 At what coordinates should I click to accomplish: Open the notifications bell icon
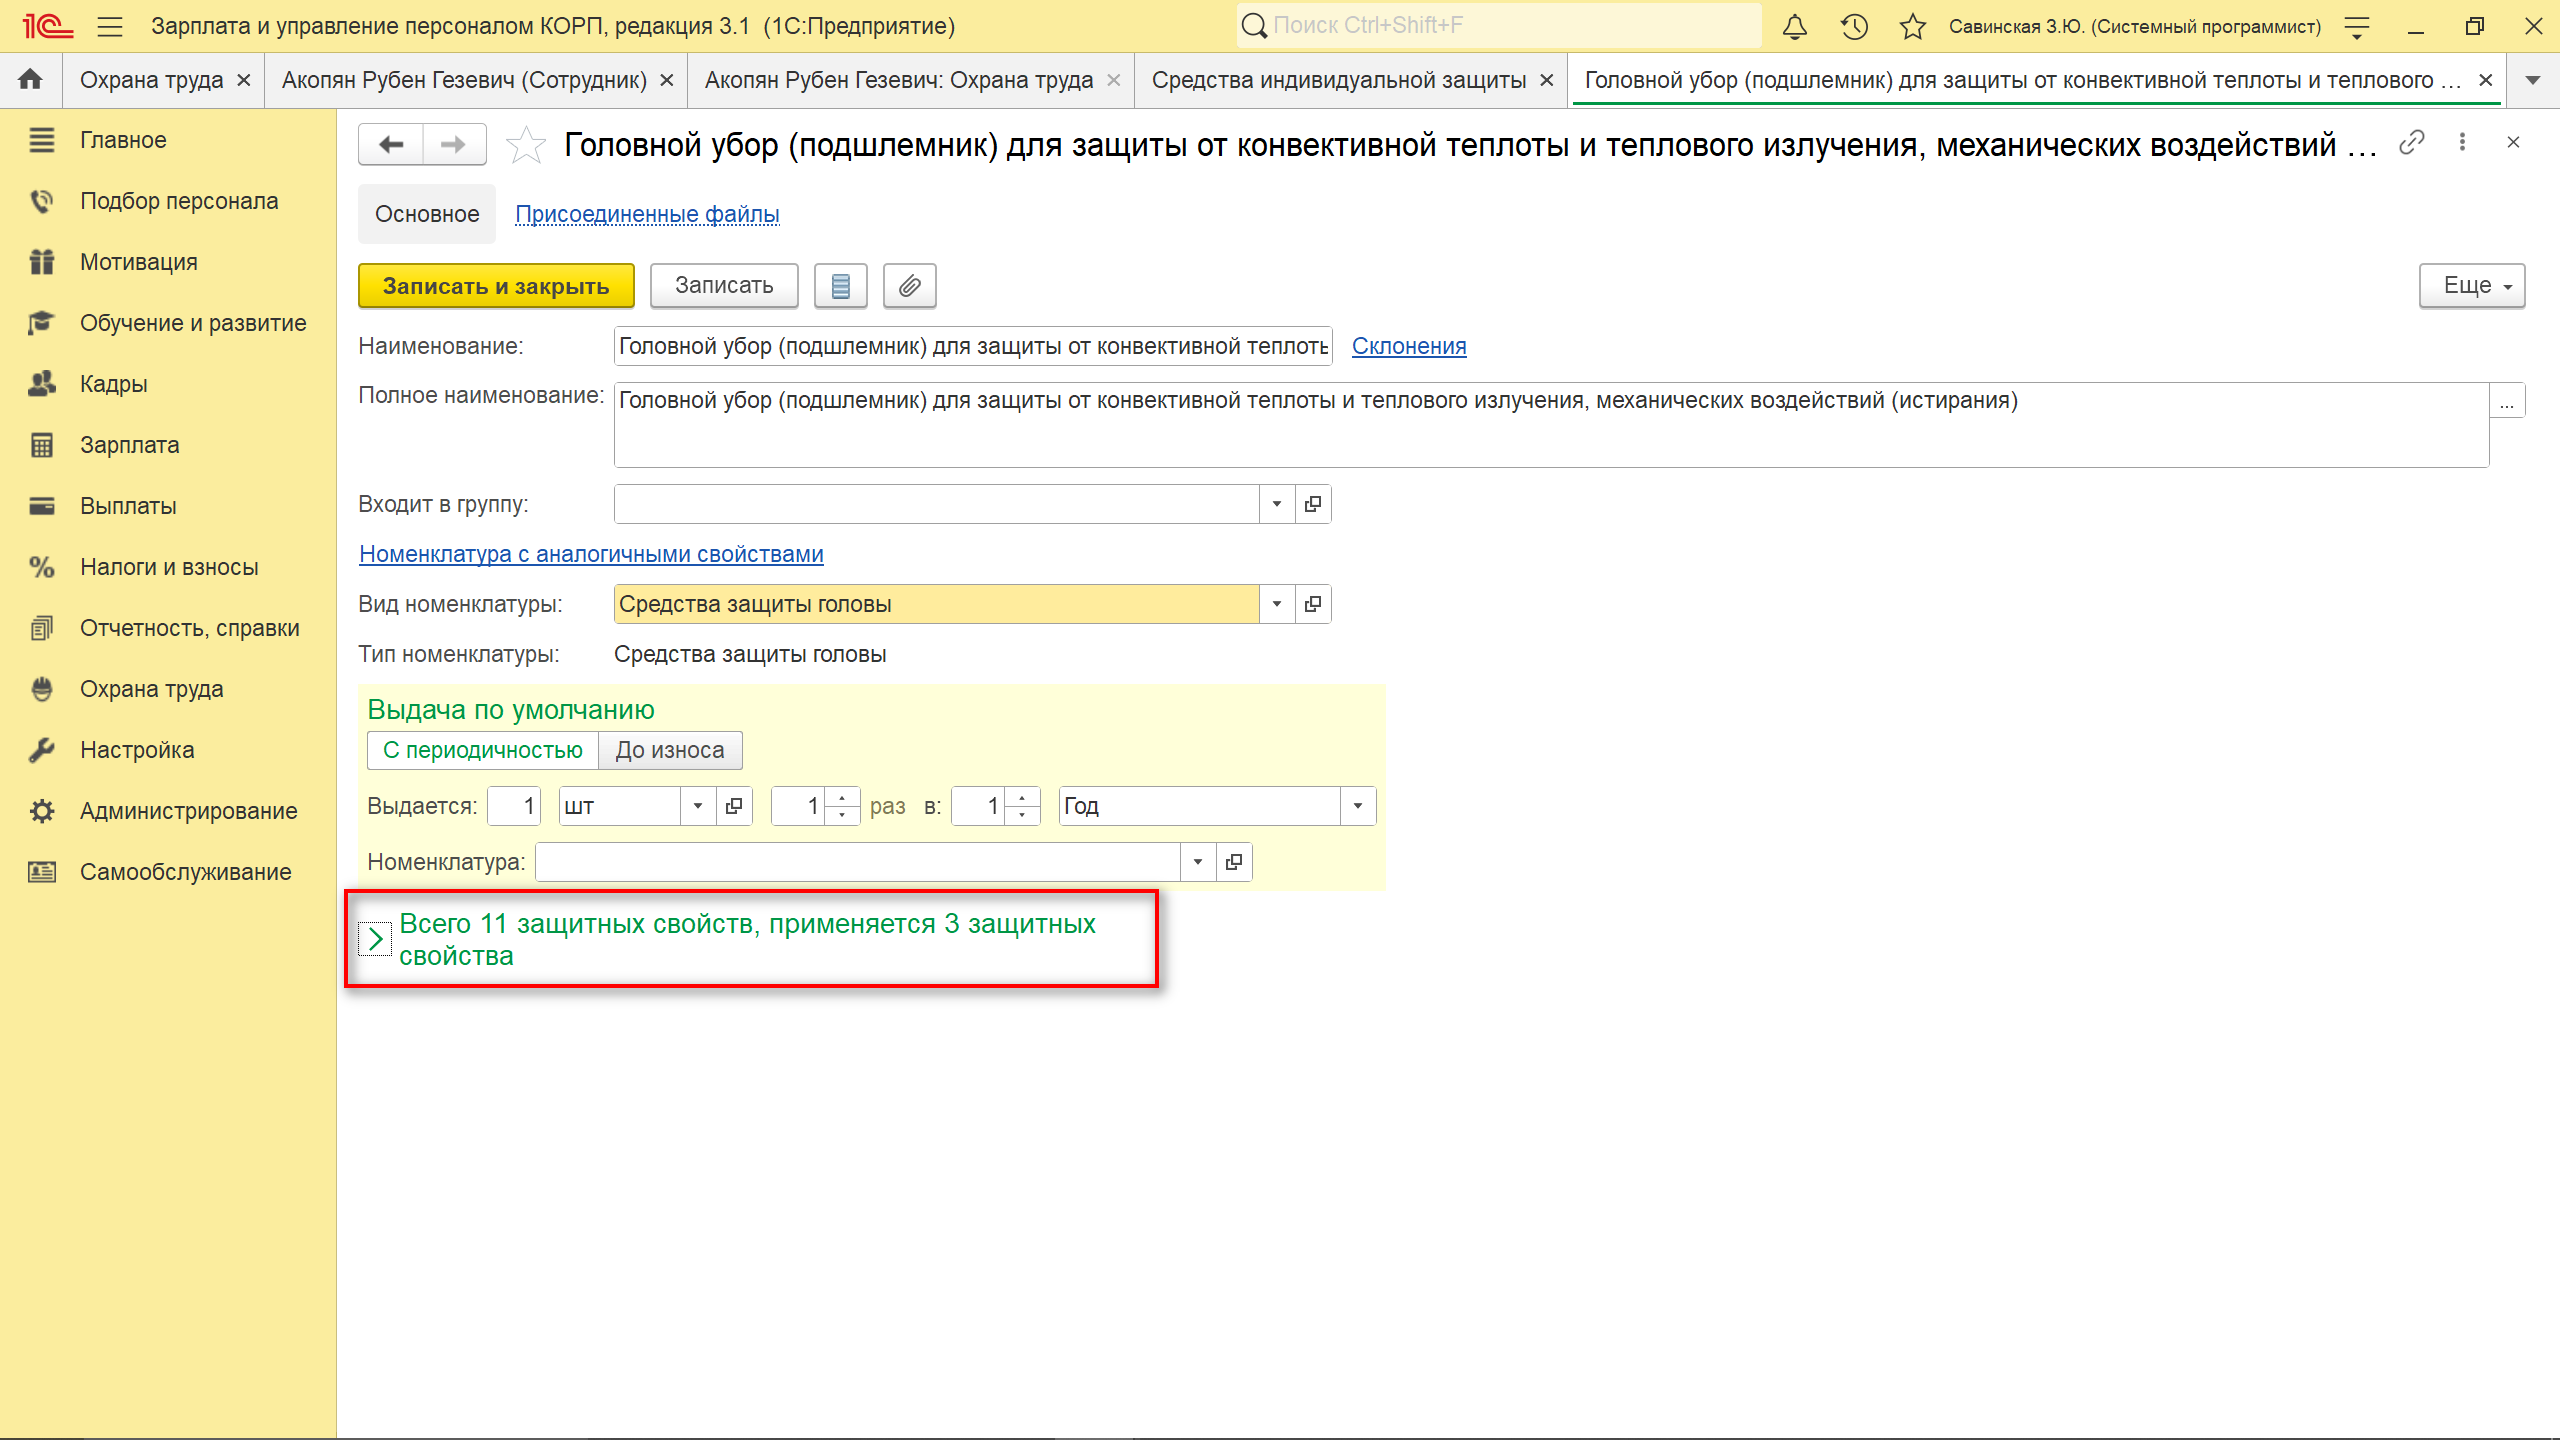(x=1795, y=27)
